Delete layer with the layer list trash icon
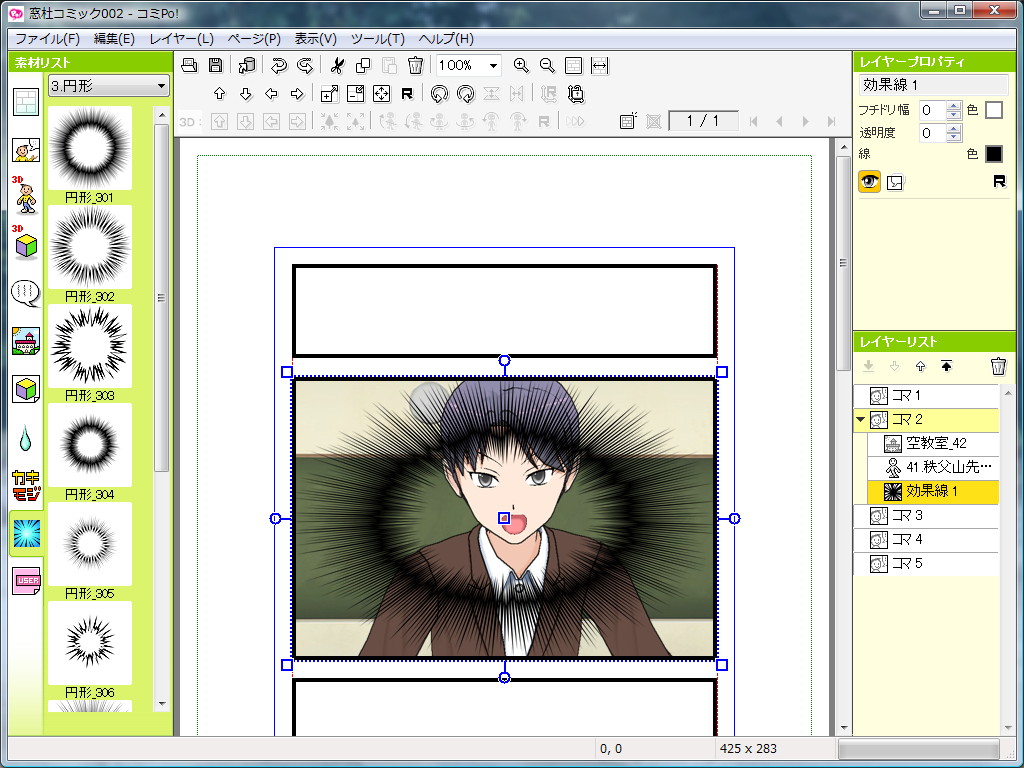Viewport: 1024px width, 768px height. tap(998, 366)
